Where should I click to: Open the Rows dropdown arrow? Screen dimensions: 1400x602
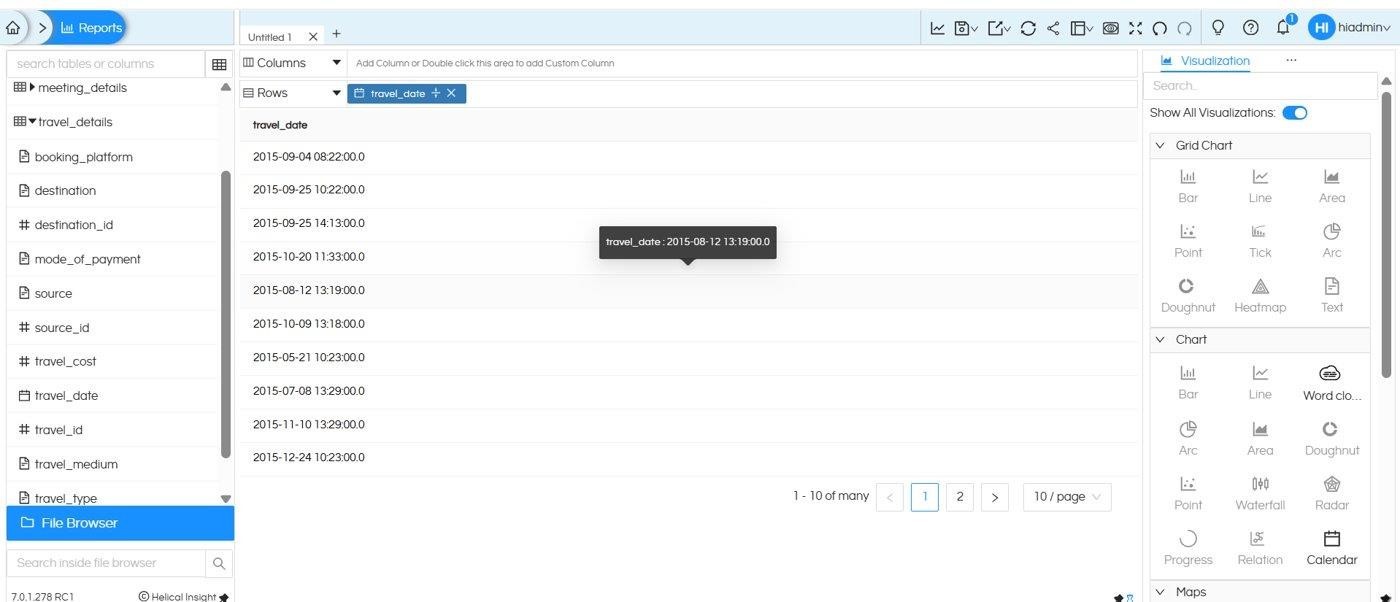tap(337, 93)
